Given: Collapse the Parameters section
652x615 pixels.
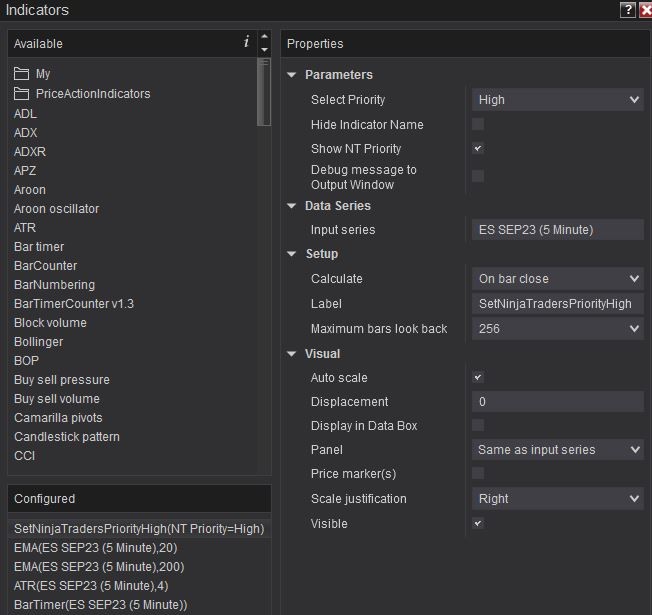Looking at the screenshot, I should click(x=292, y=75).
